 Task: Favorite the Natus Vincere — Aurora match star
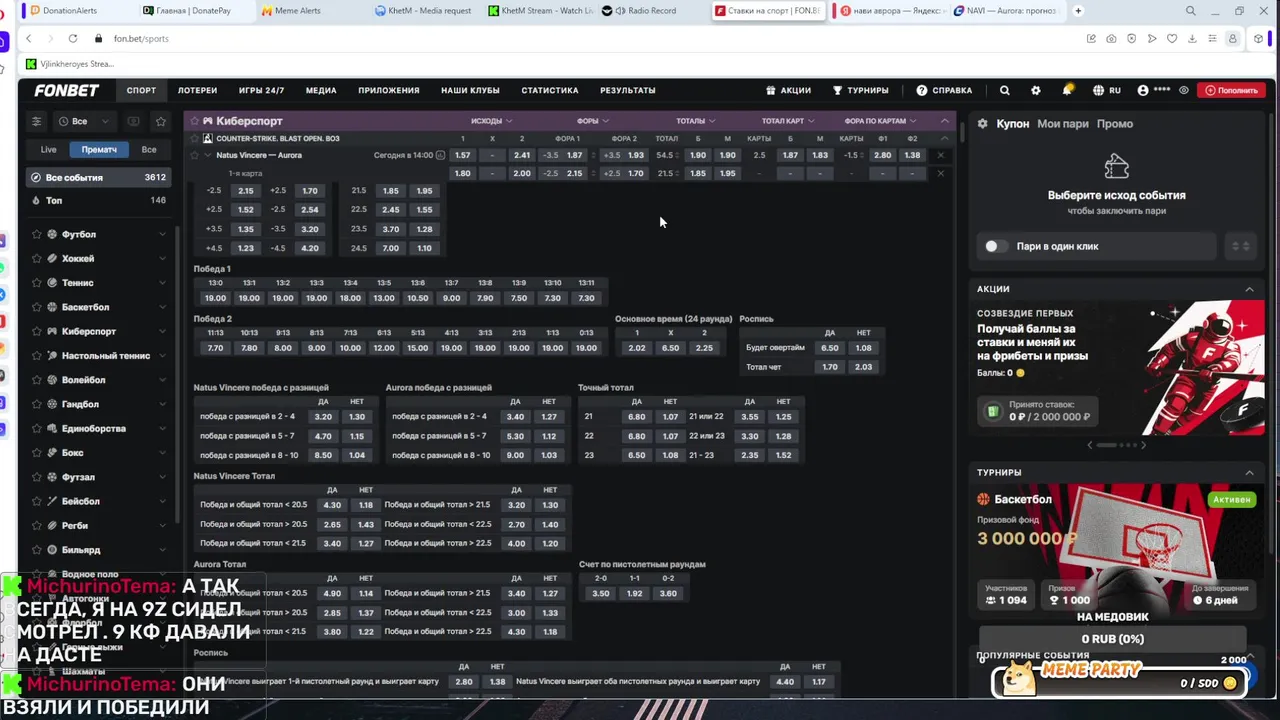[x=194, y=155]
